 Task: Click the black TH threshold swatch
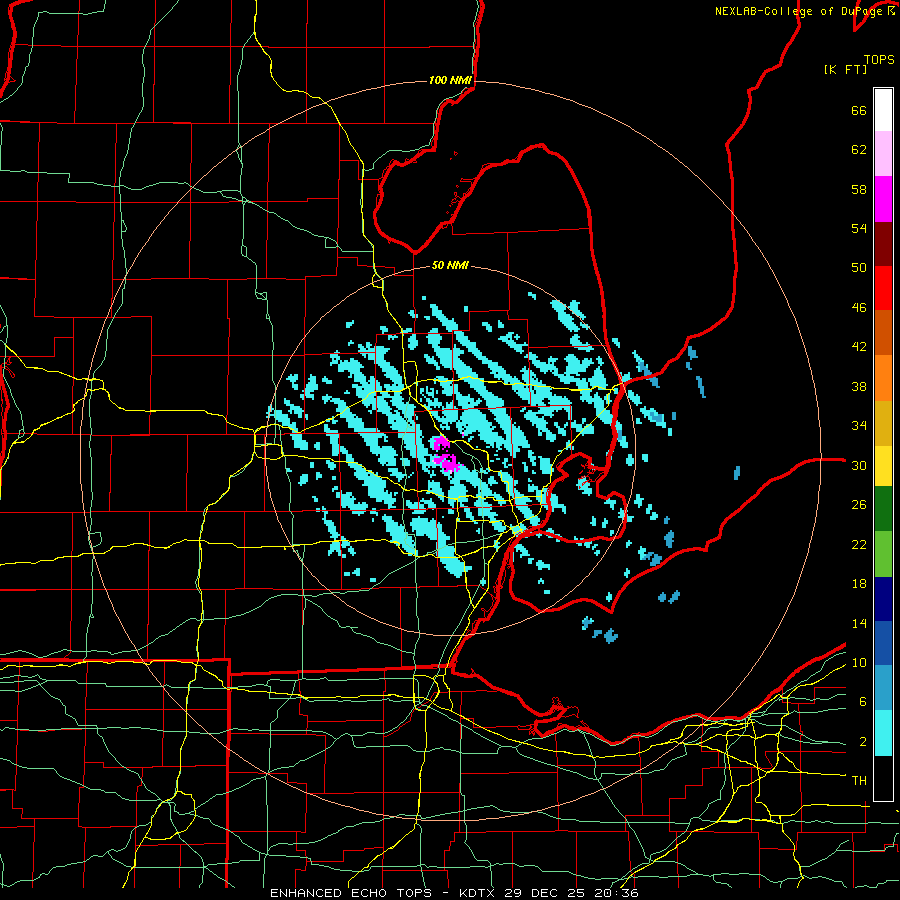tap(883, 778)
